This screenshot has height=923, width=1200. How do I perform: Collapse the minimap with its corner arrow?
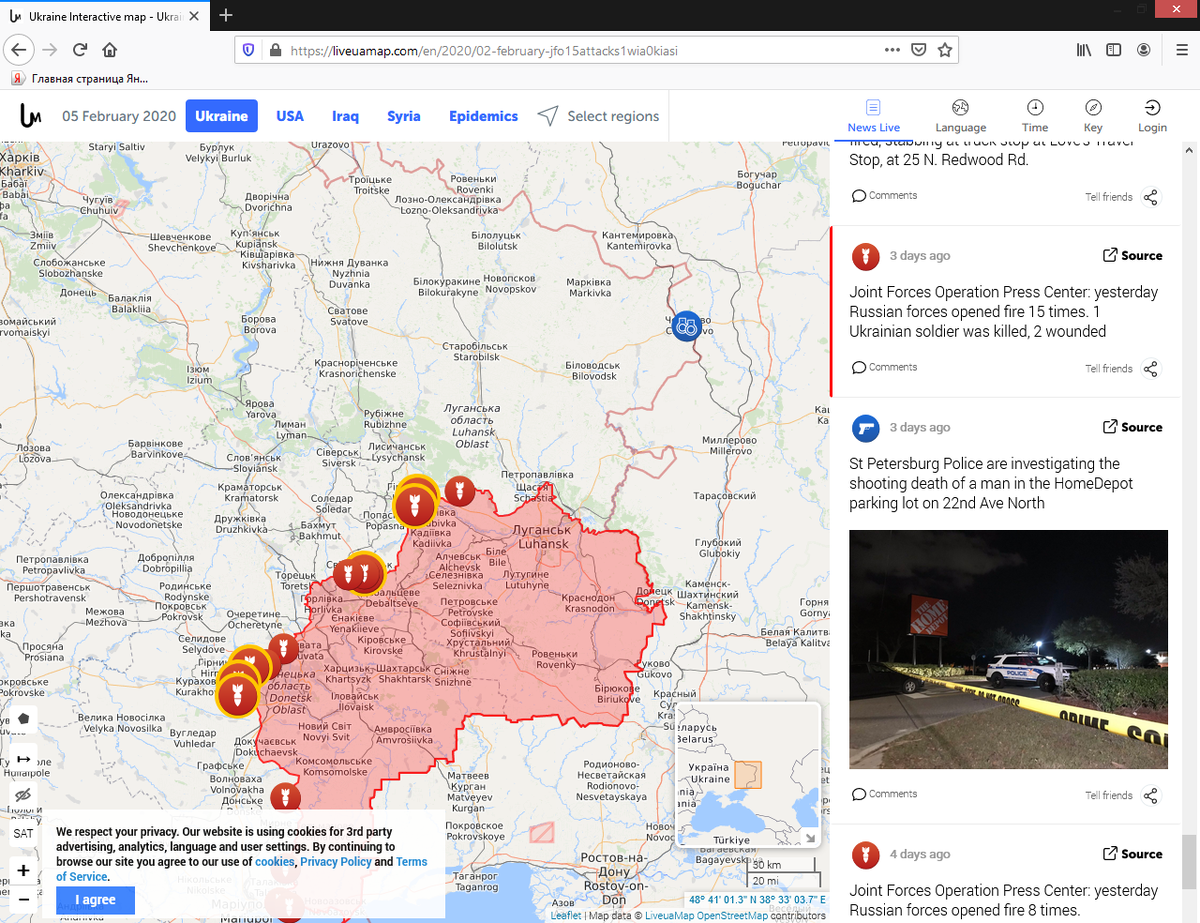[x=810, y=838]
